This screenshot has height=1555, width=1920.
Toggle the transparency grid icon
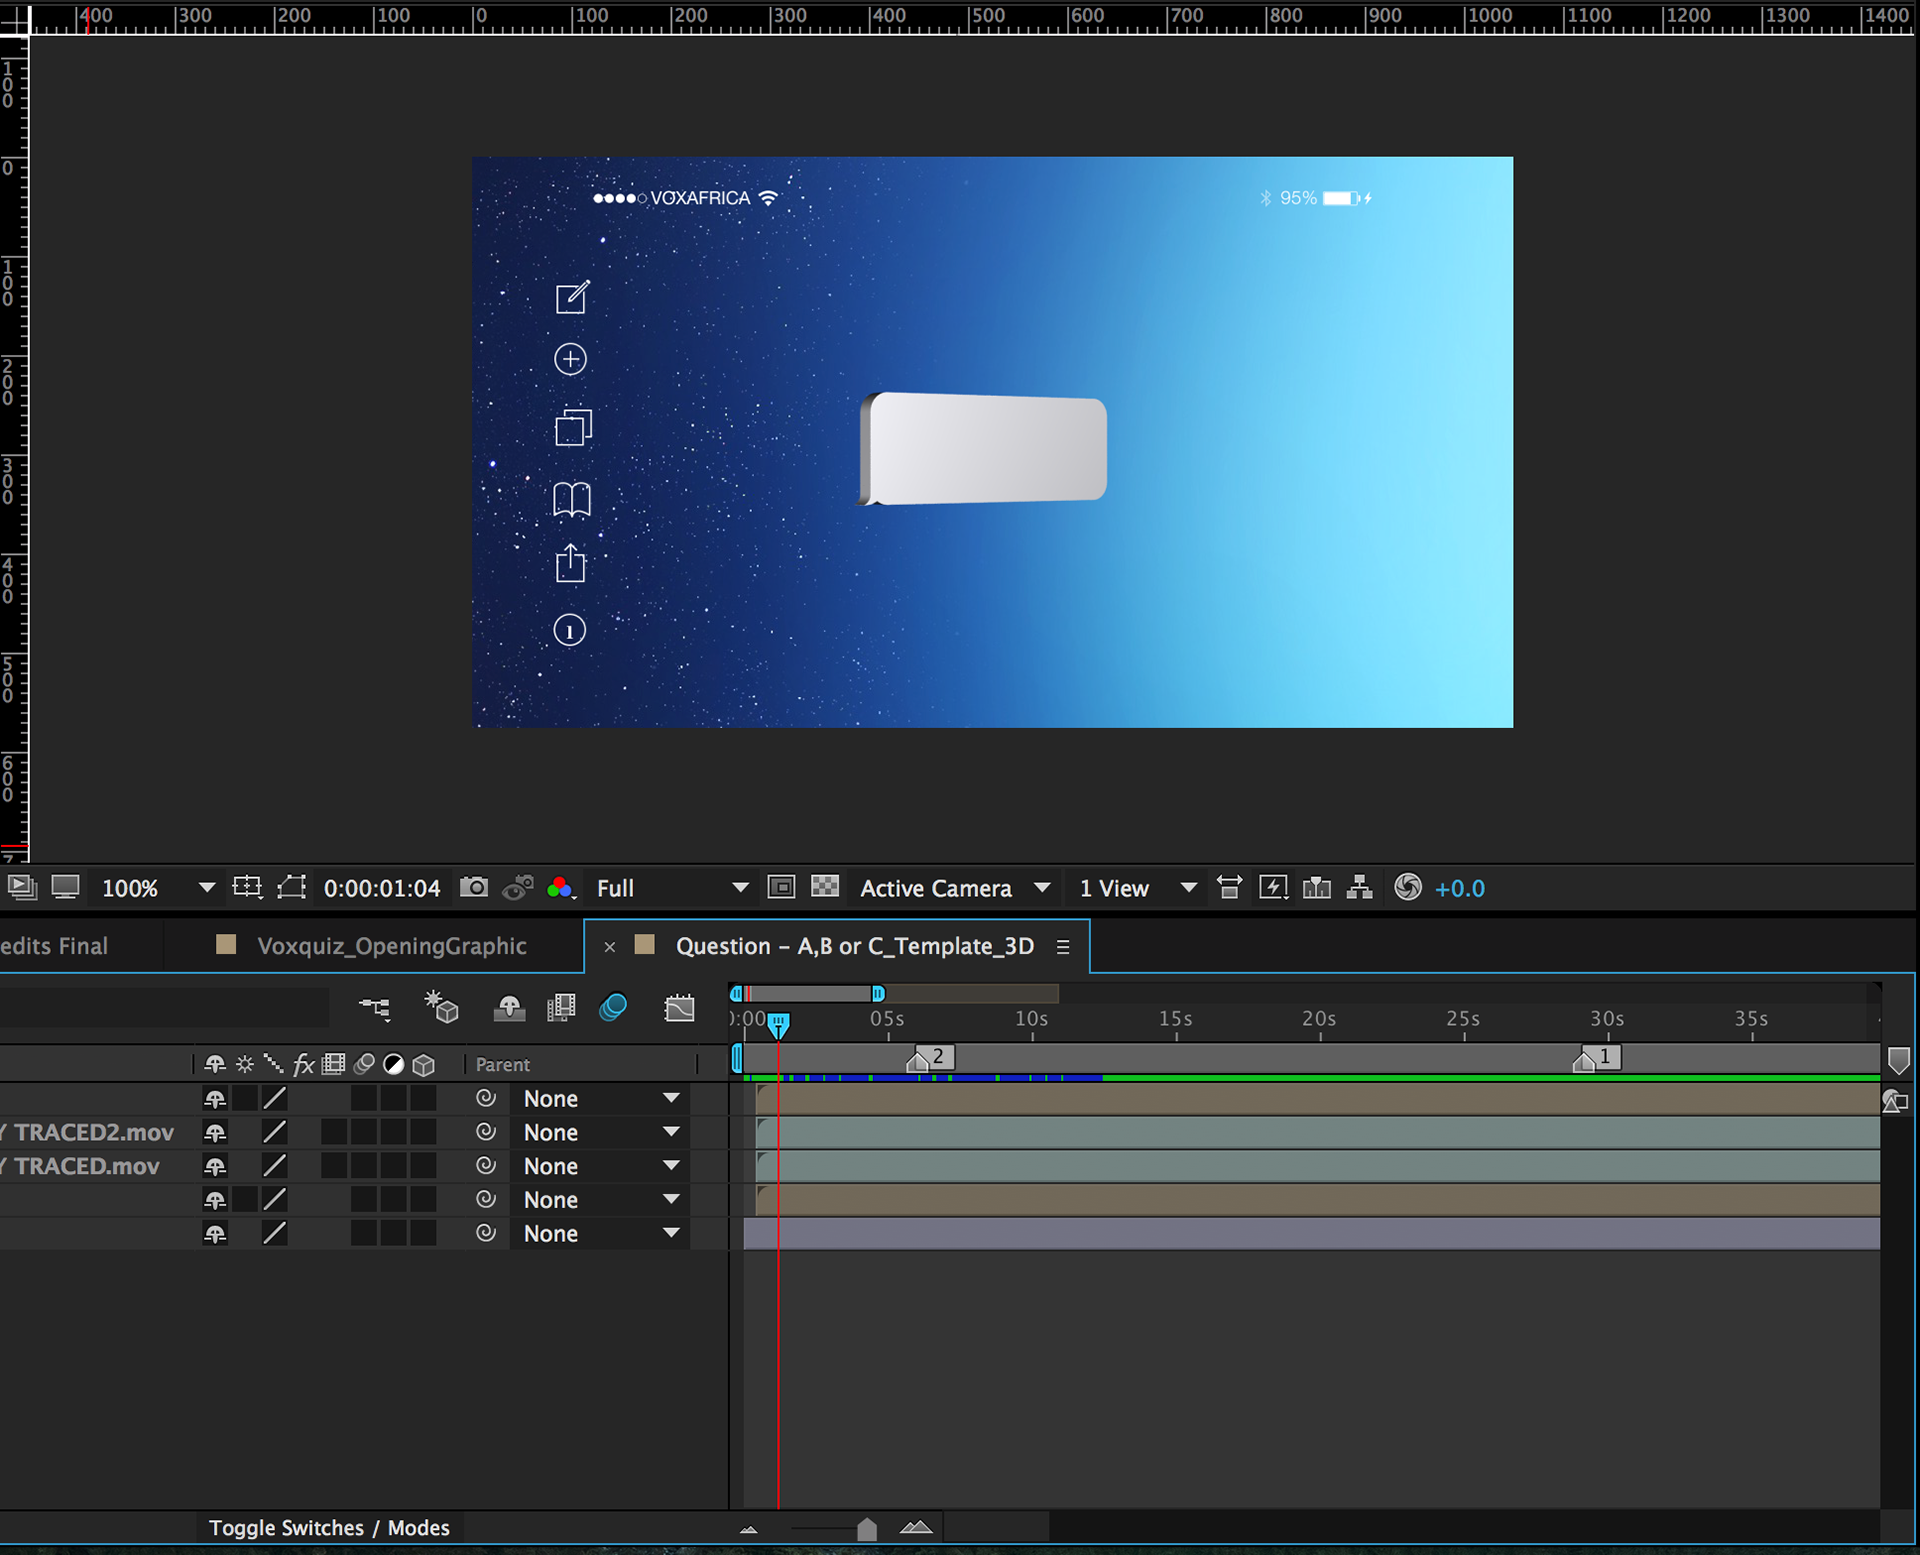tap(825, 888)
